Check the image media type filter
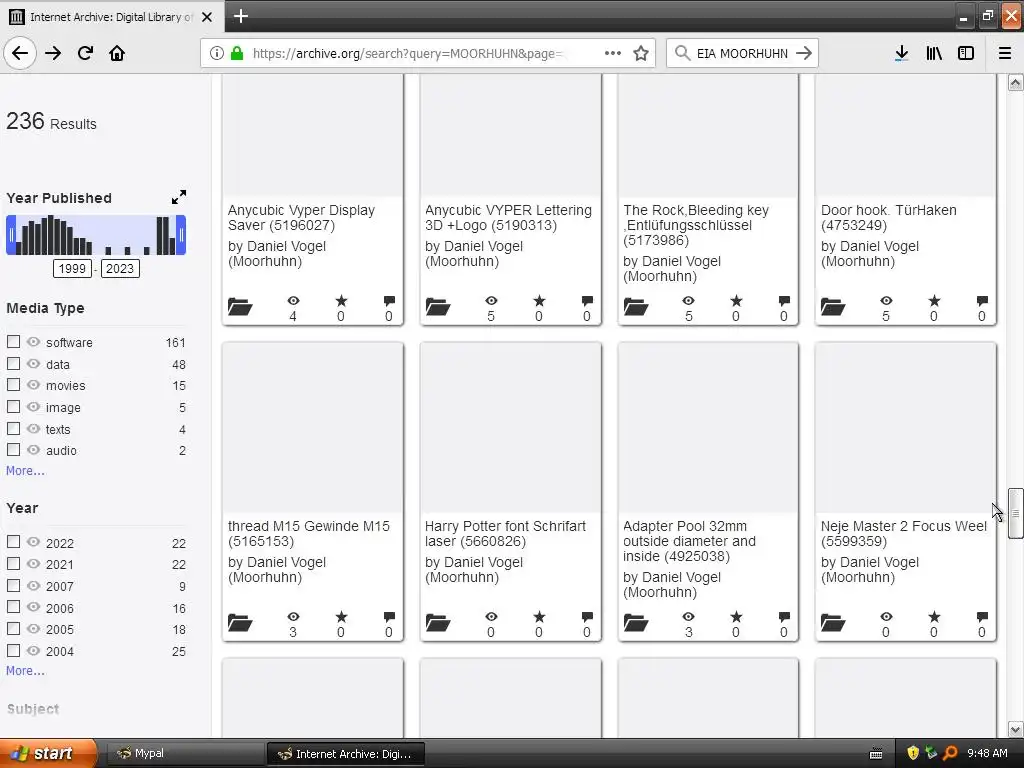The height and width of the screenshot is (768, 1024). pos(13,406)
